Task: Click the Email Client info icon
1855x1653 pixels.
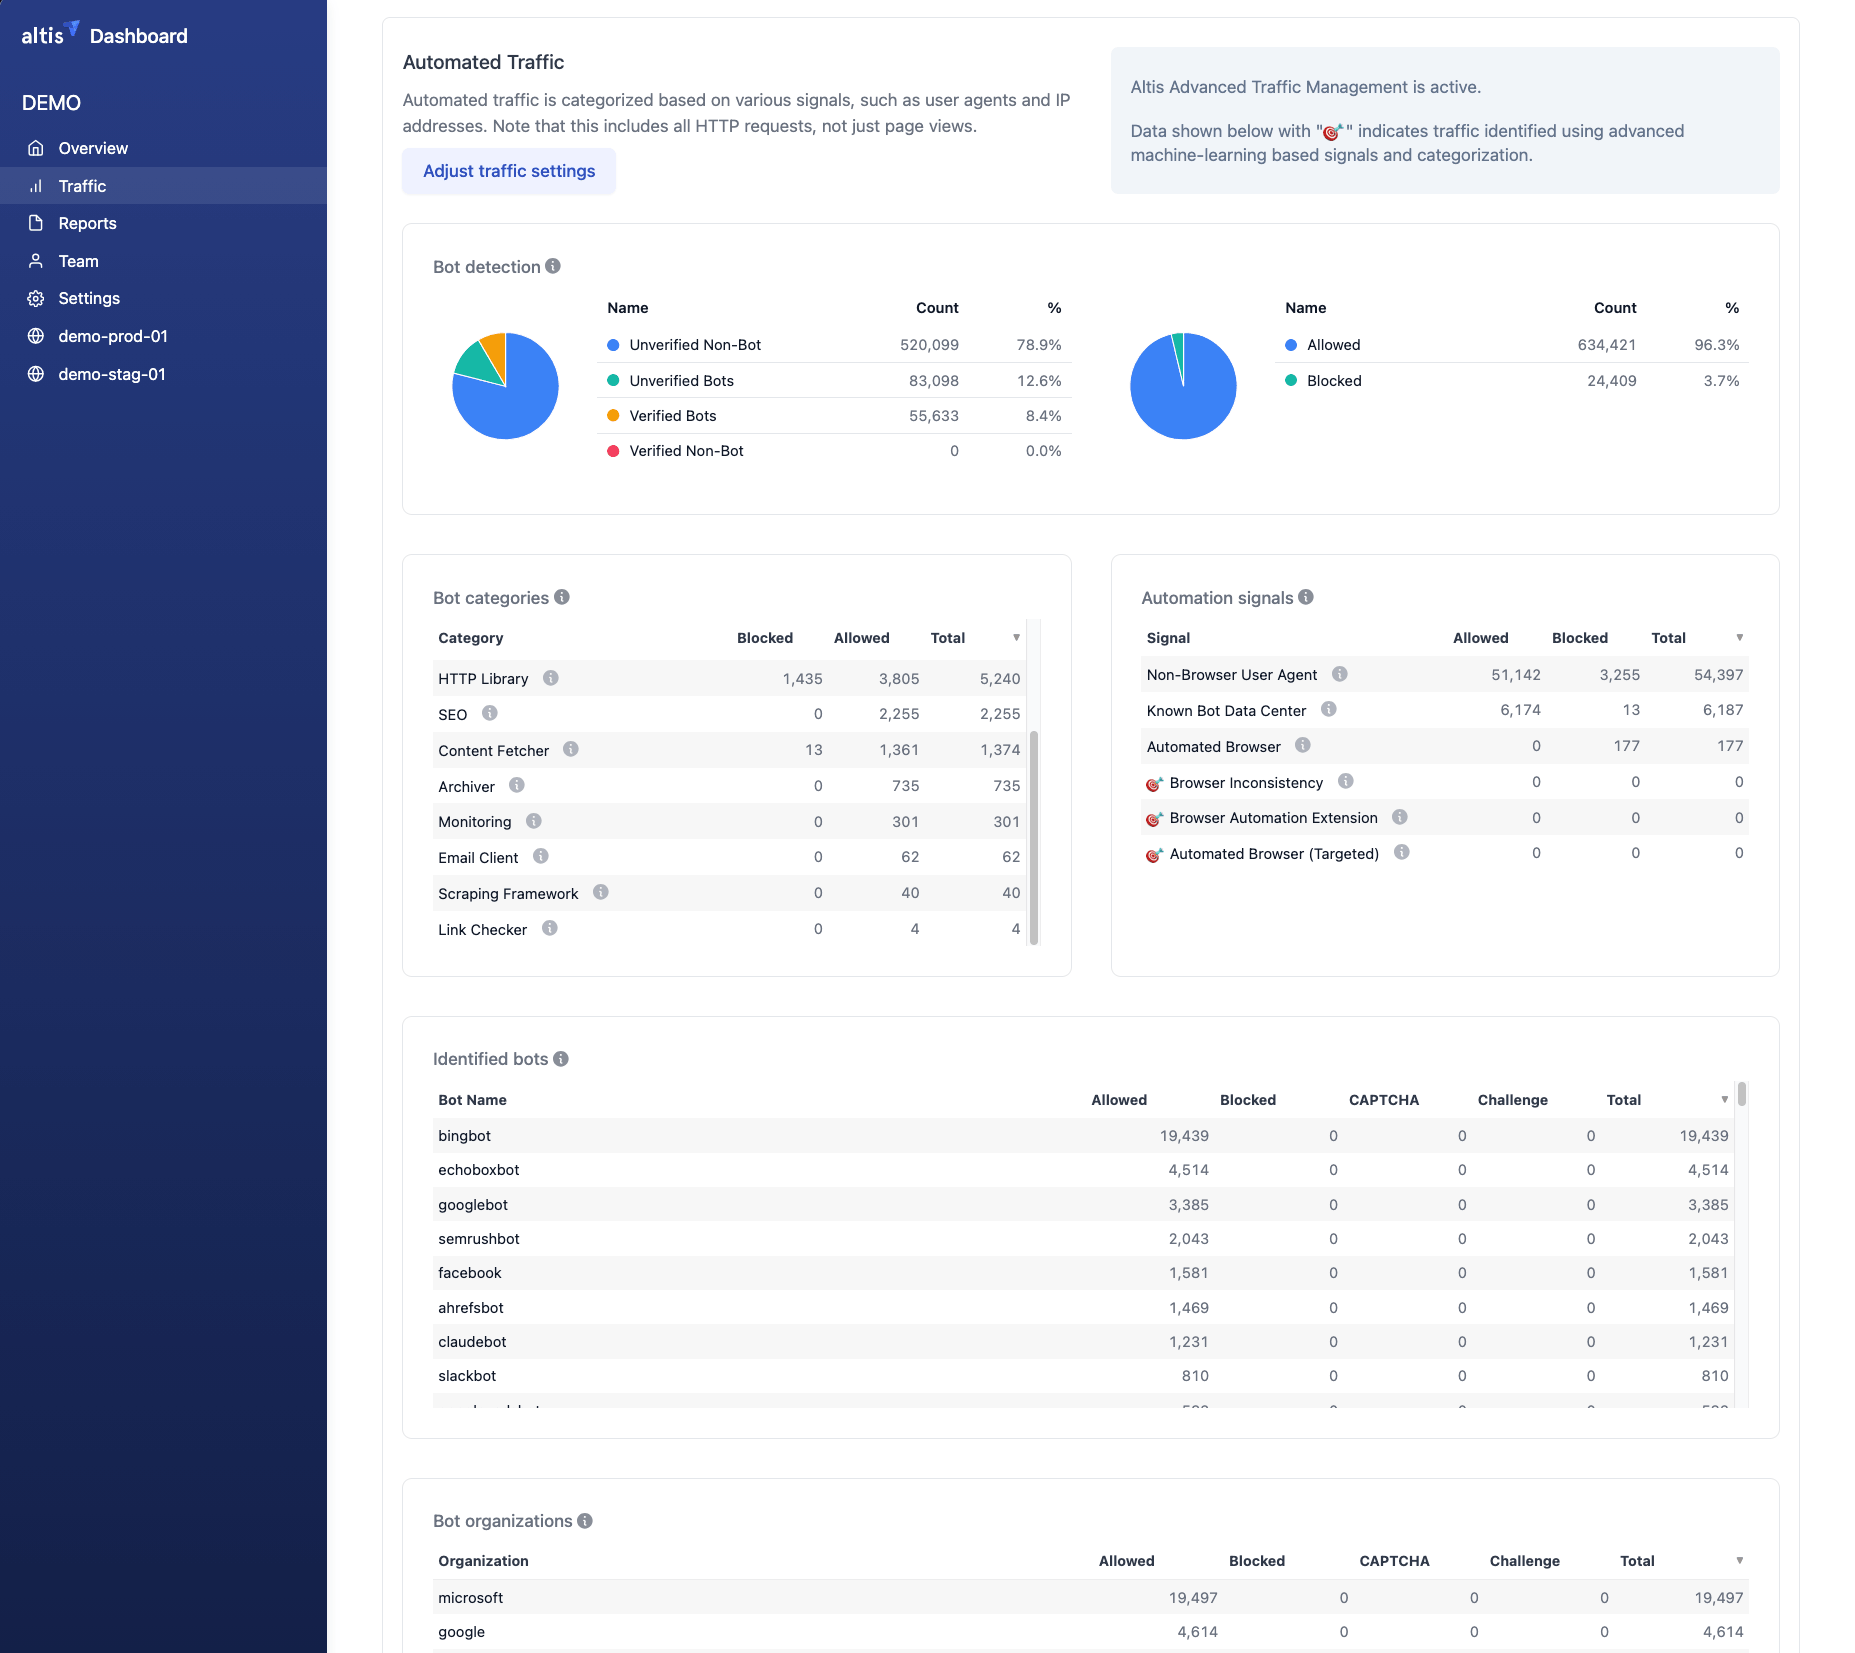Action: (541, 856)
